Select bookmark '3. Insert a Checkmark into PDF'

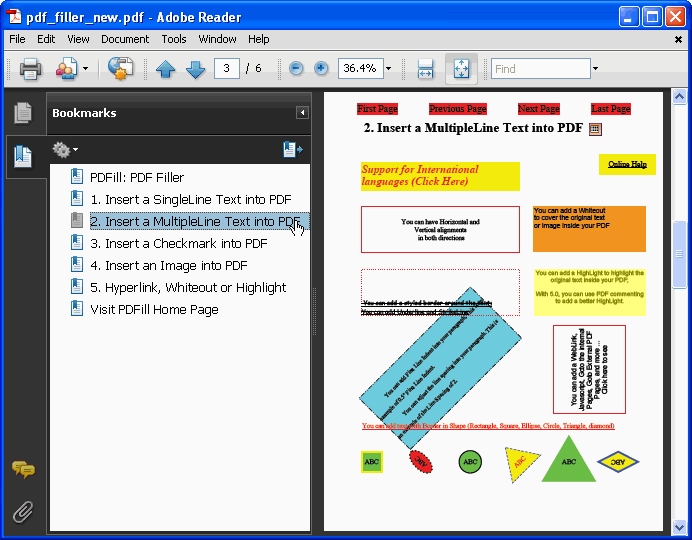(x=179, y=244)
